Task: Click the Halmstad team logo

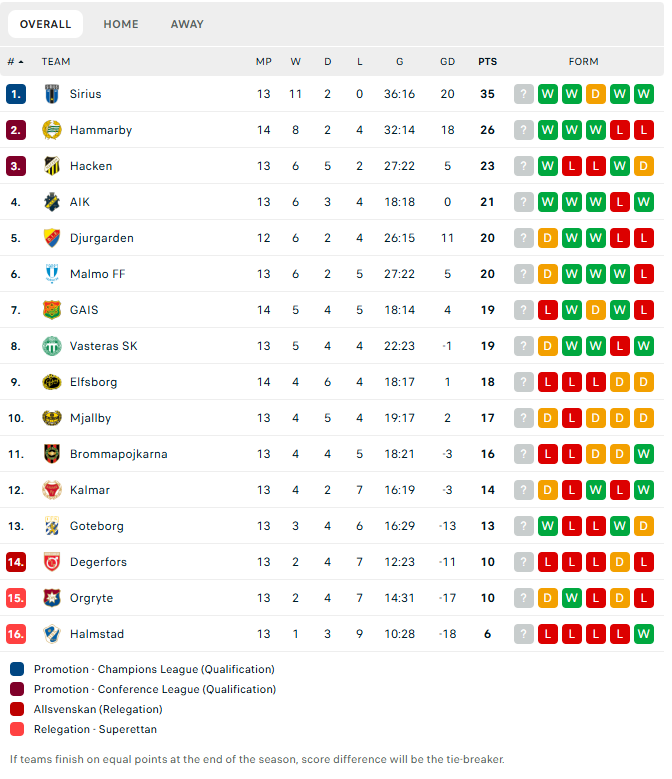Action: coord(52,634)
